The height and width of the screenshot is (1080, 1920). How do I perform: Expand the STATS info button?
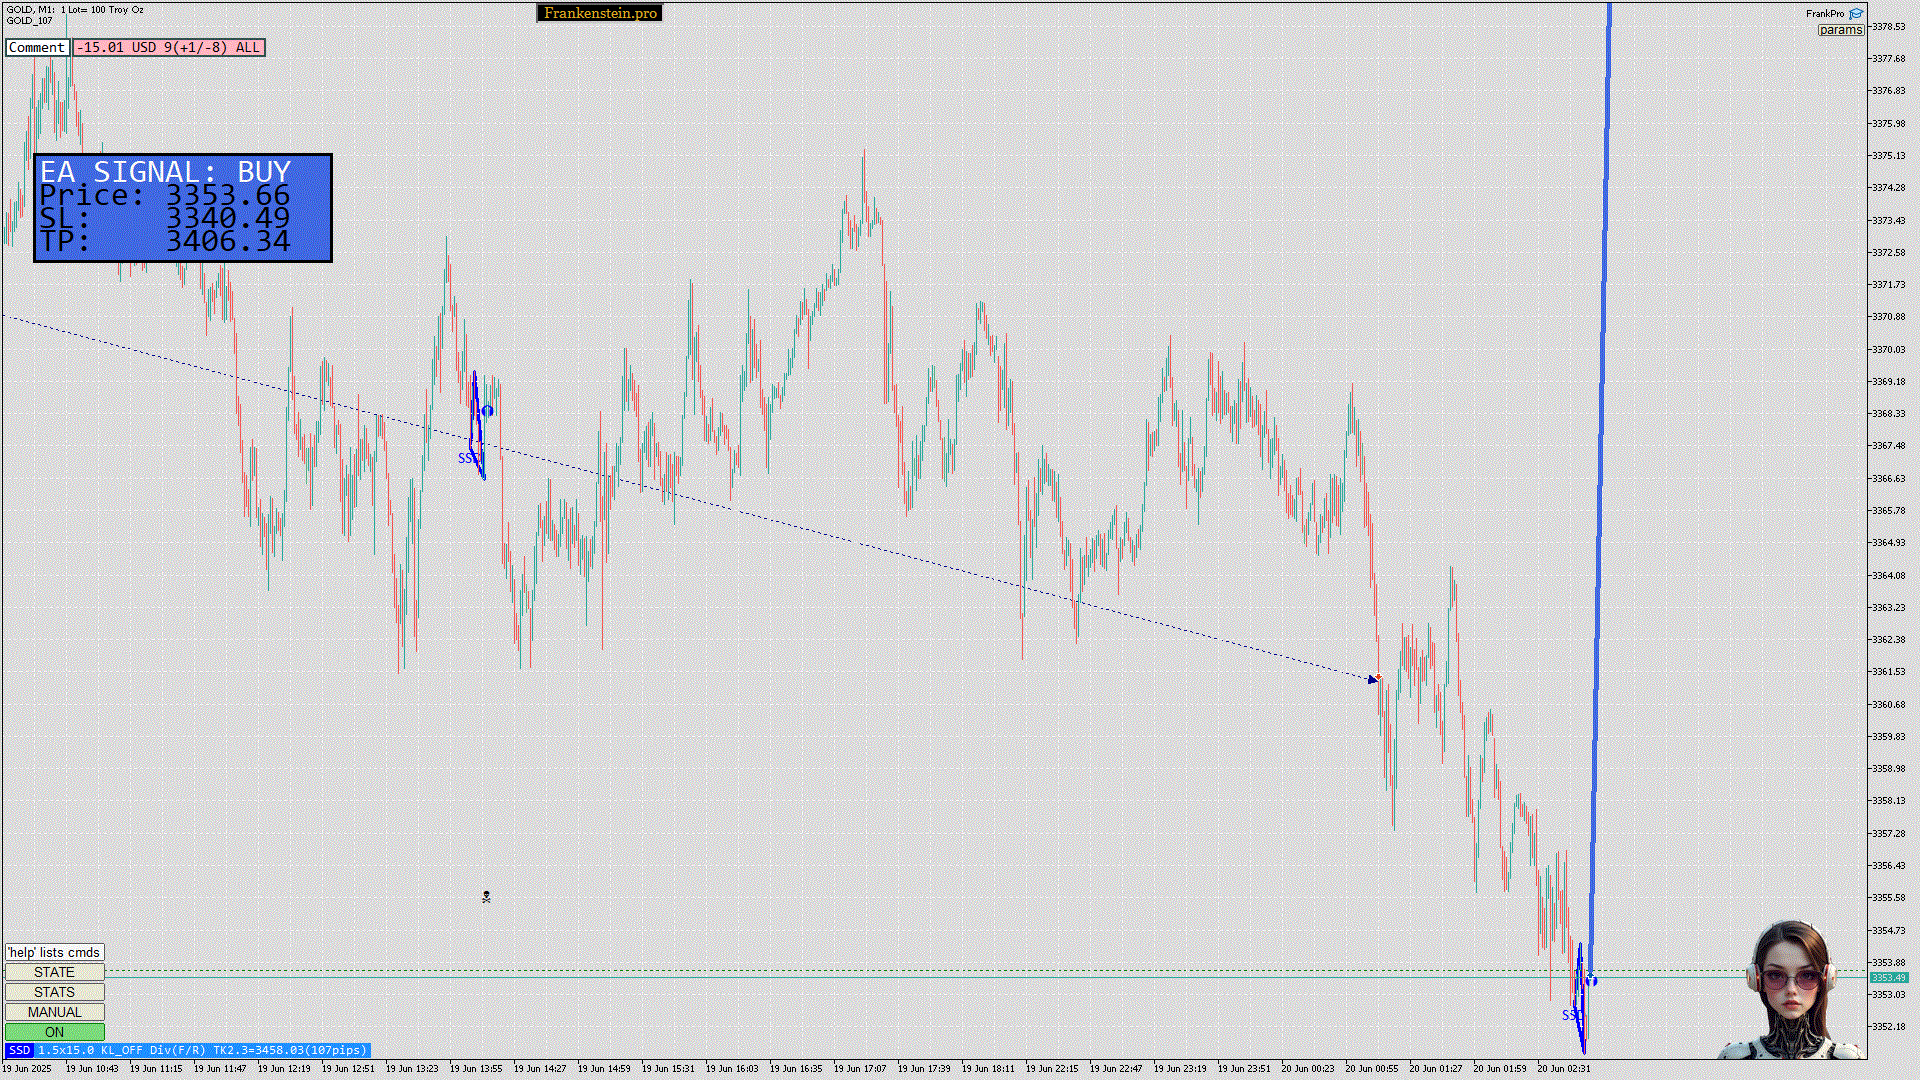(x=55, y=992)
